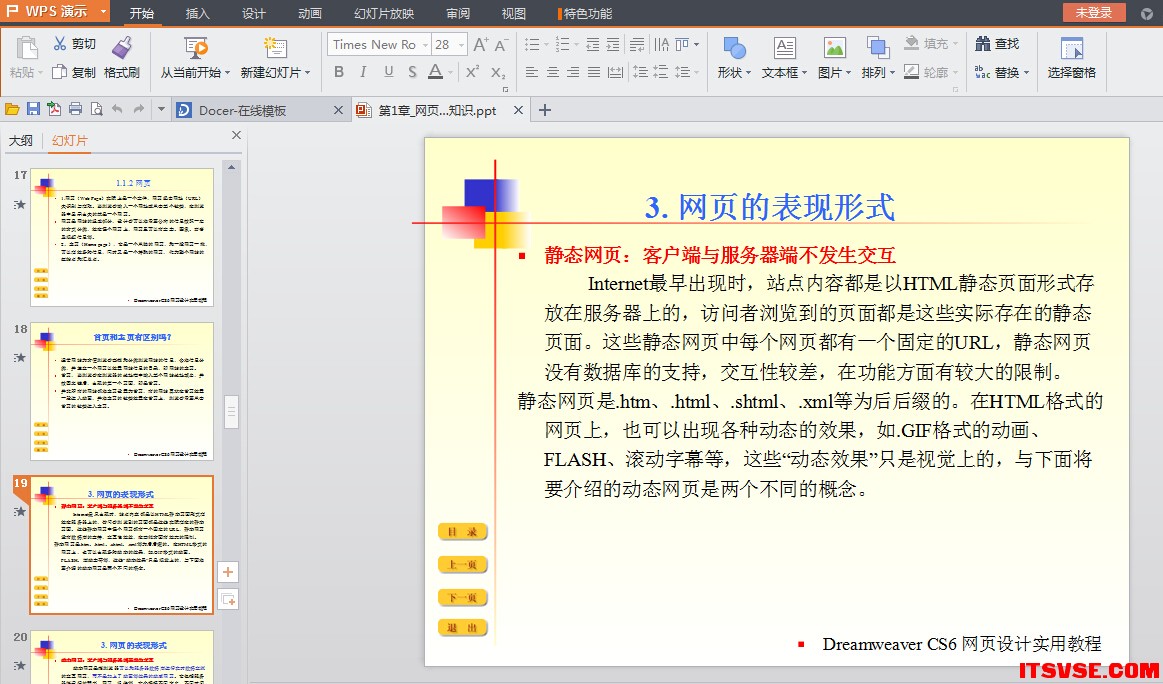This screenshot has height=684, width=1163.
Task: Open Print Preview magnifier icon
Action: coord(96,110)
